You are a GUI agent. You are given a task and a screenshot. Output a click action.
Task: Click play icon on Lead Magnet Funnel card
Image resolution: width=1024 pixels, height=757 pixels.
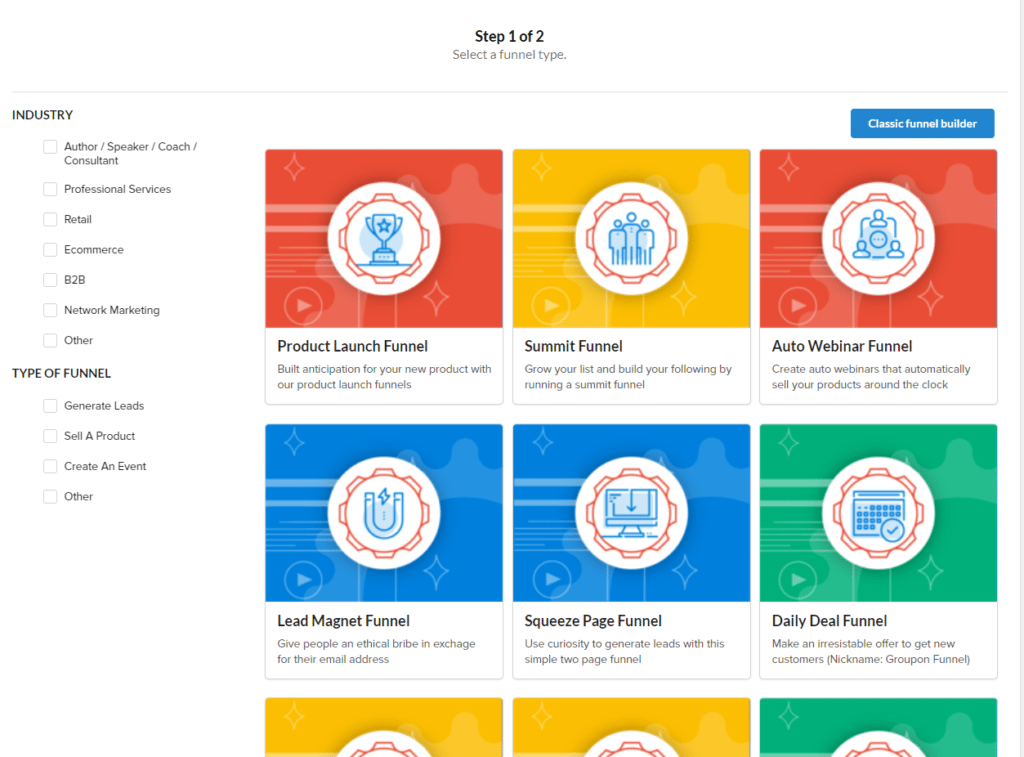click(x=304, y=579)
